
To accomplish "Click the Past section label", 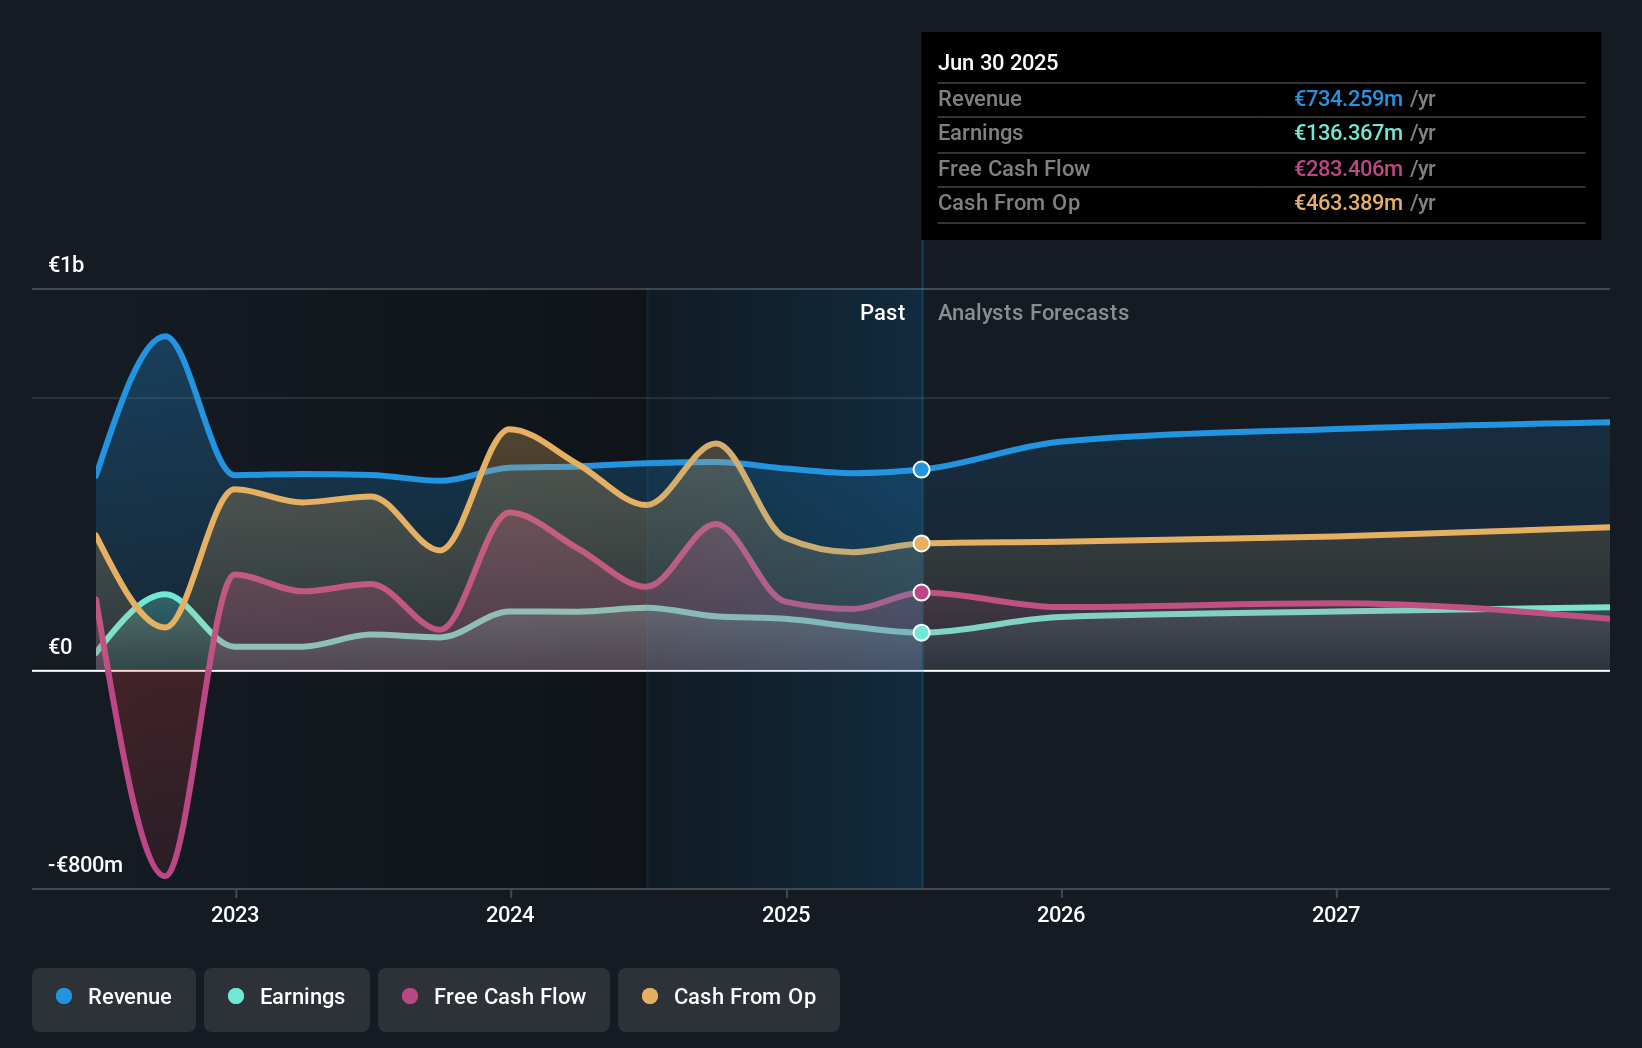I will pyautogui.click(x=882, y=312).
